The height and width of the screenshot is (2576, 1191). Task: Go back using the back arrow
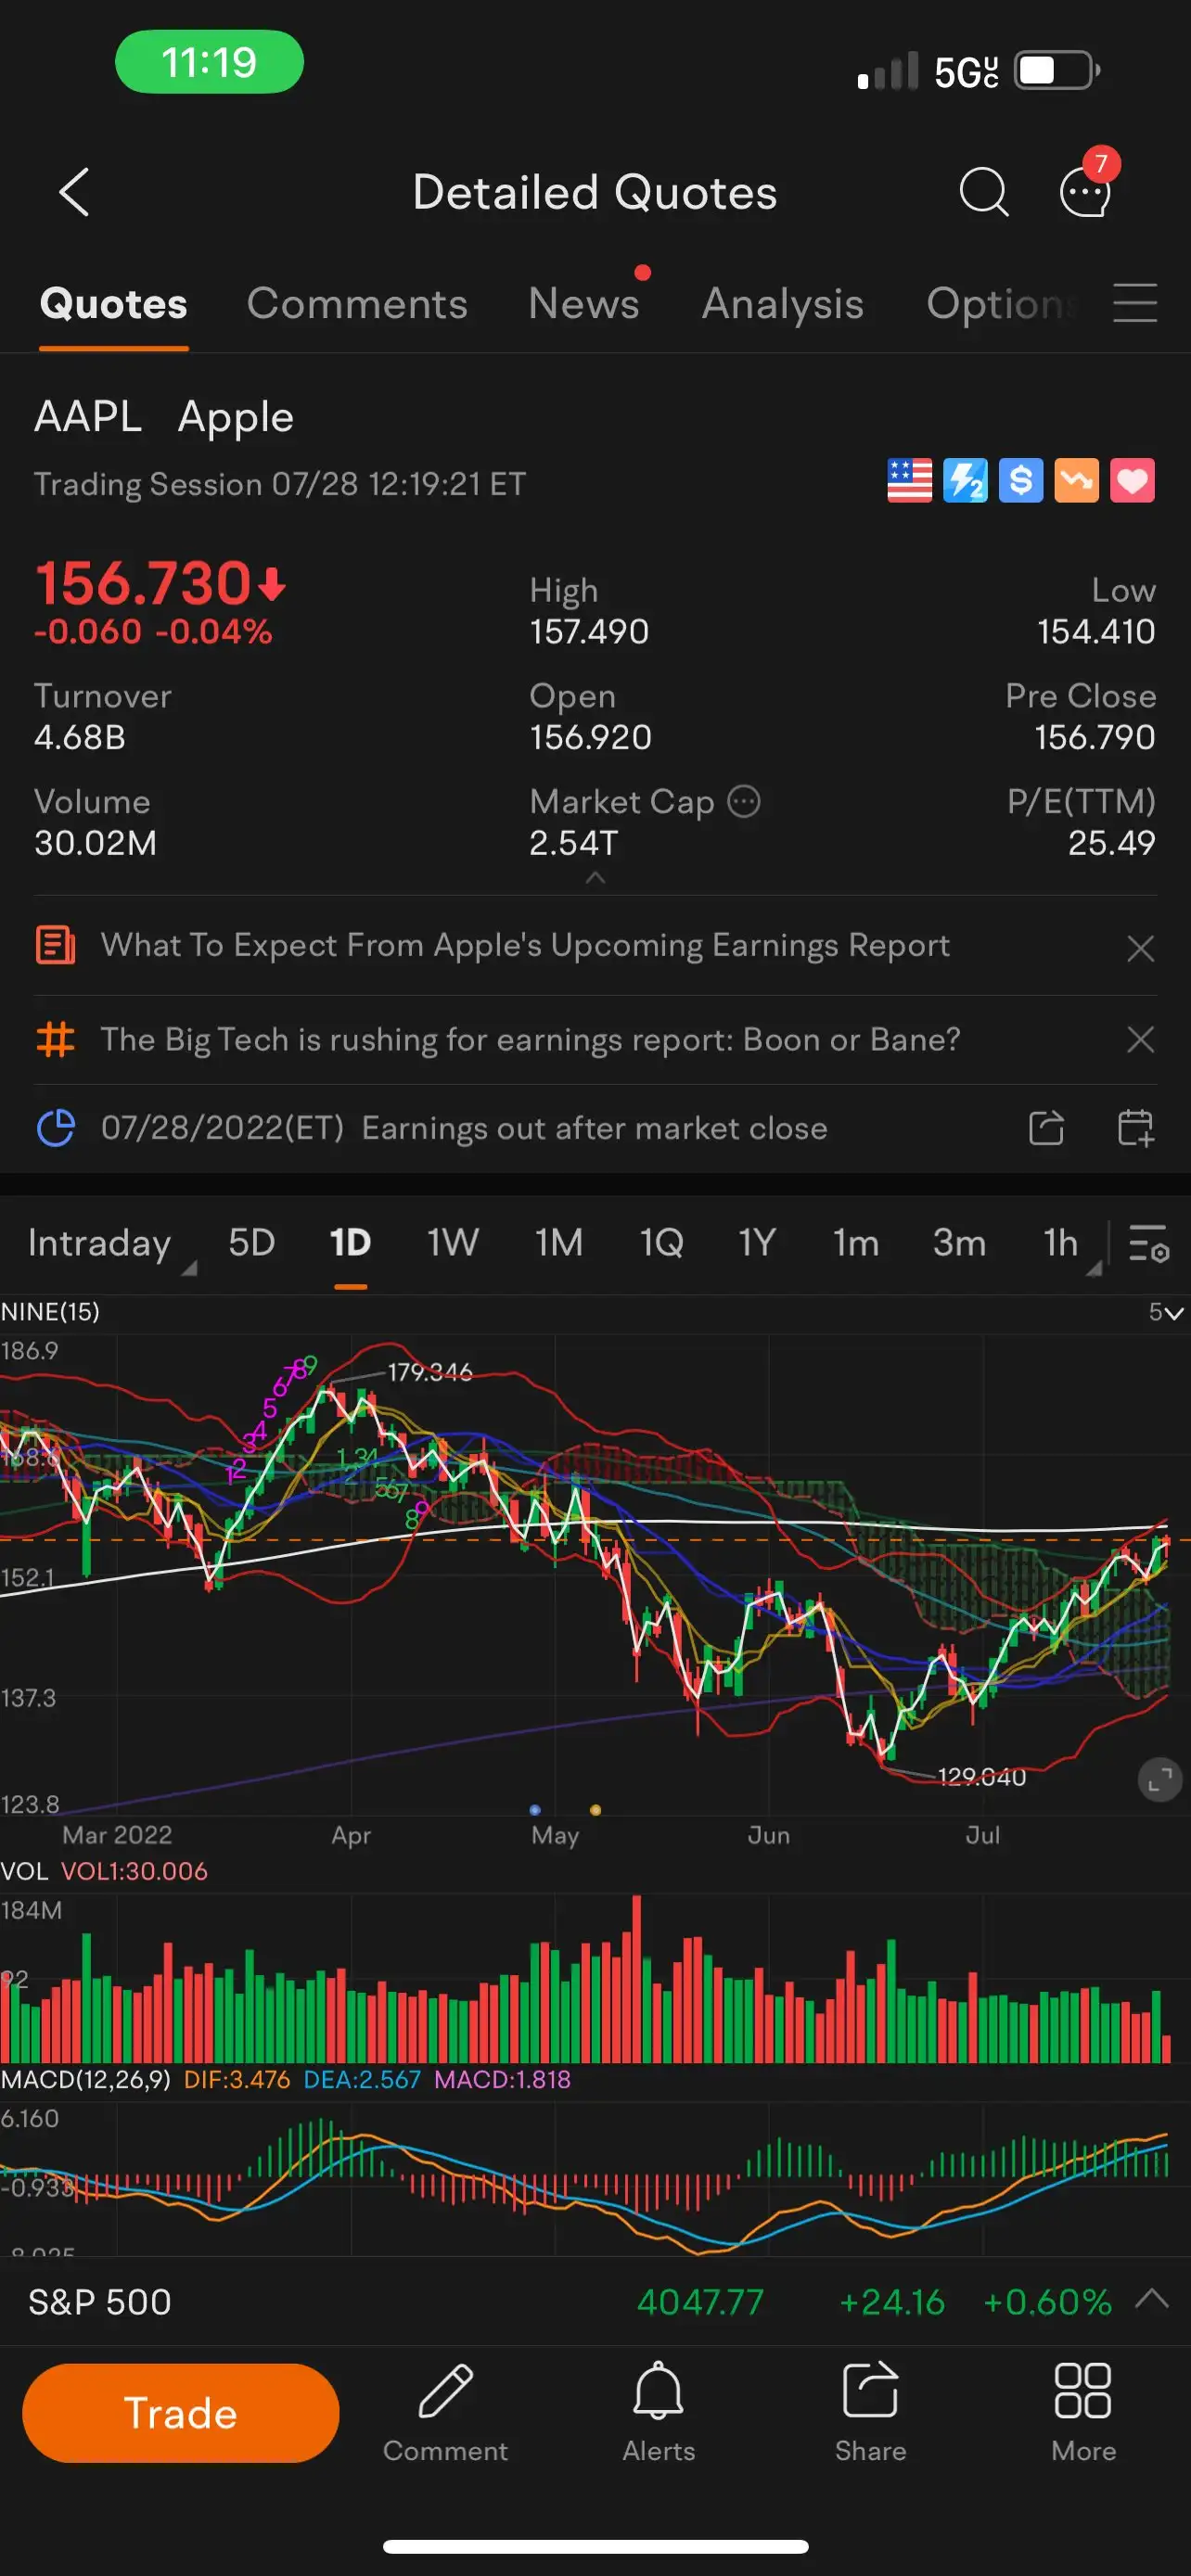pyautogui.click(x=75, y=191)
